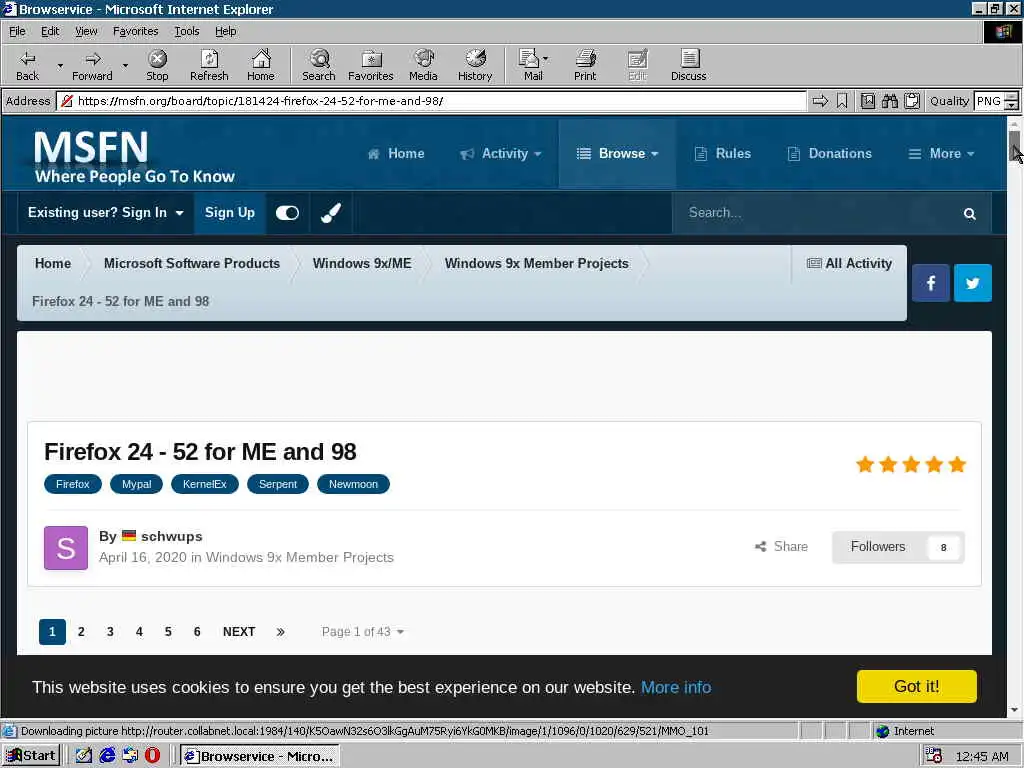Click the search magnifier icon in site search

(970, 214)
